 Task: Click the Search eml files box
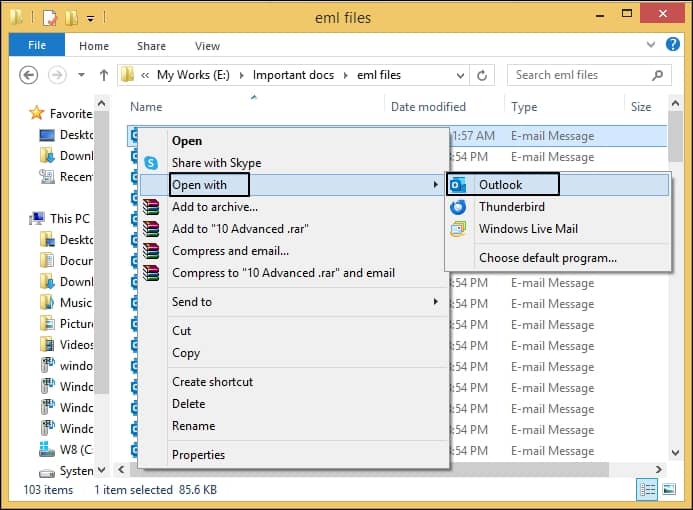(x=589, y=75)
